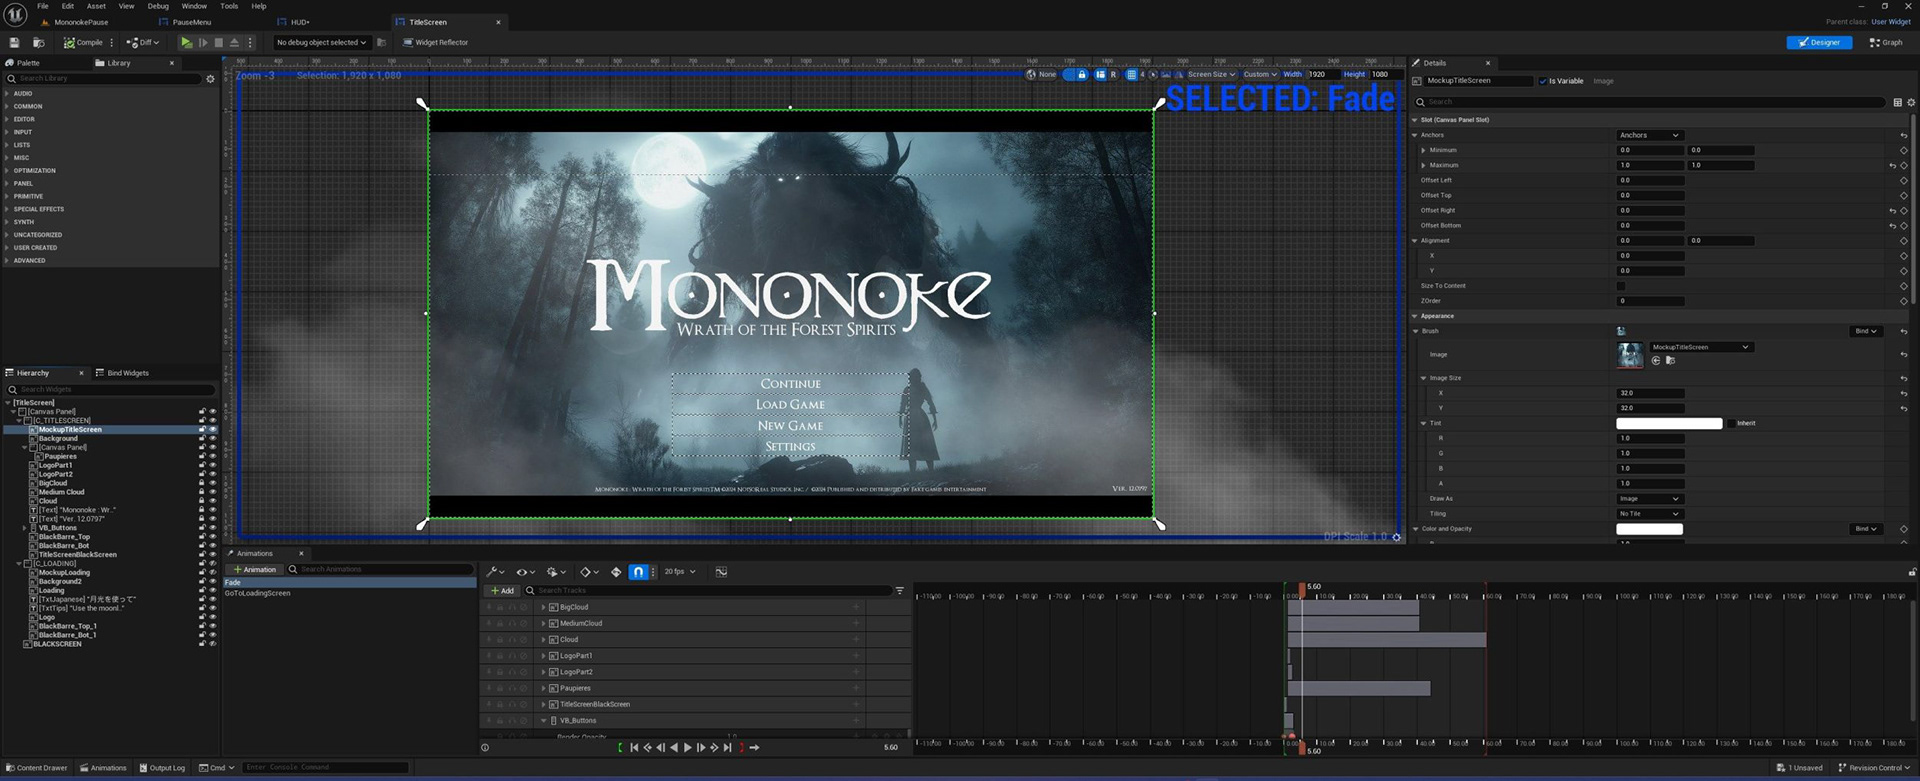Toggle visibility of Background in hierarchy
Image resolution: width=1920 pixels, height=781 pixels.
coord(212,438)
